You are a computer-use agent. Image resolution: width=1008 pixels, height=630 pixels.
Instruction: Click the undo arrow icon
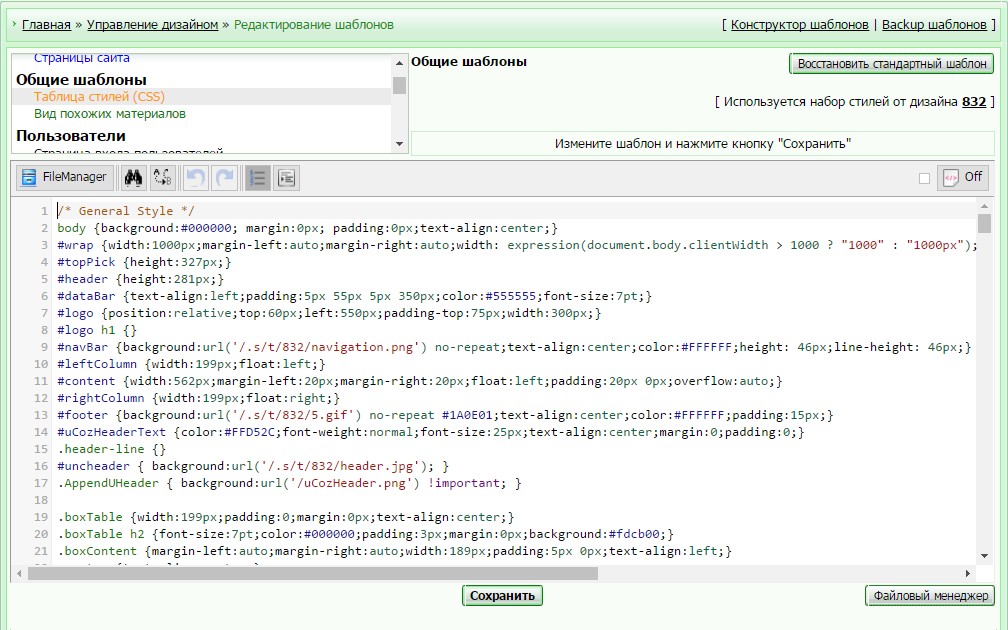click(x=195, y=177)
